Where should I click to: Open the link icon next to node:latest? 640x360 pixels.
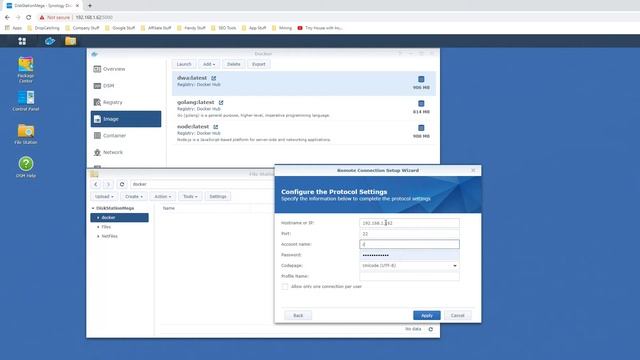tap(216, 127)
